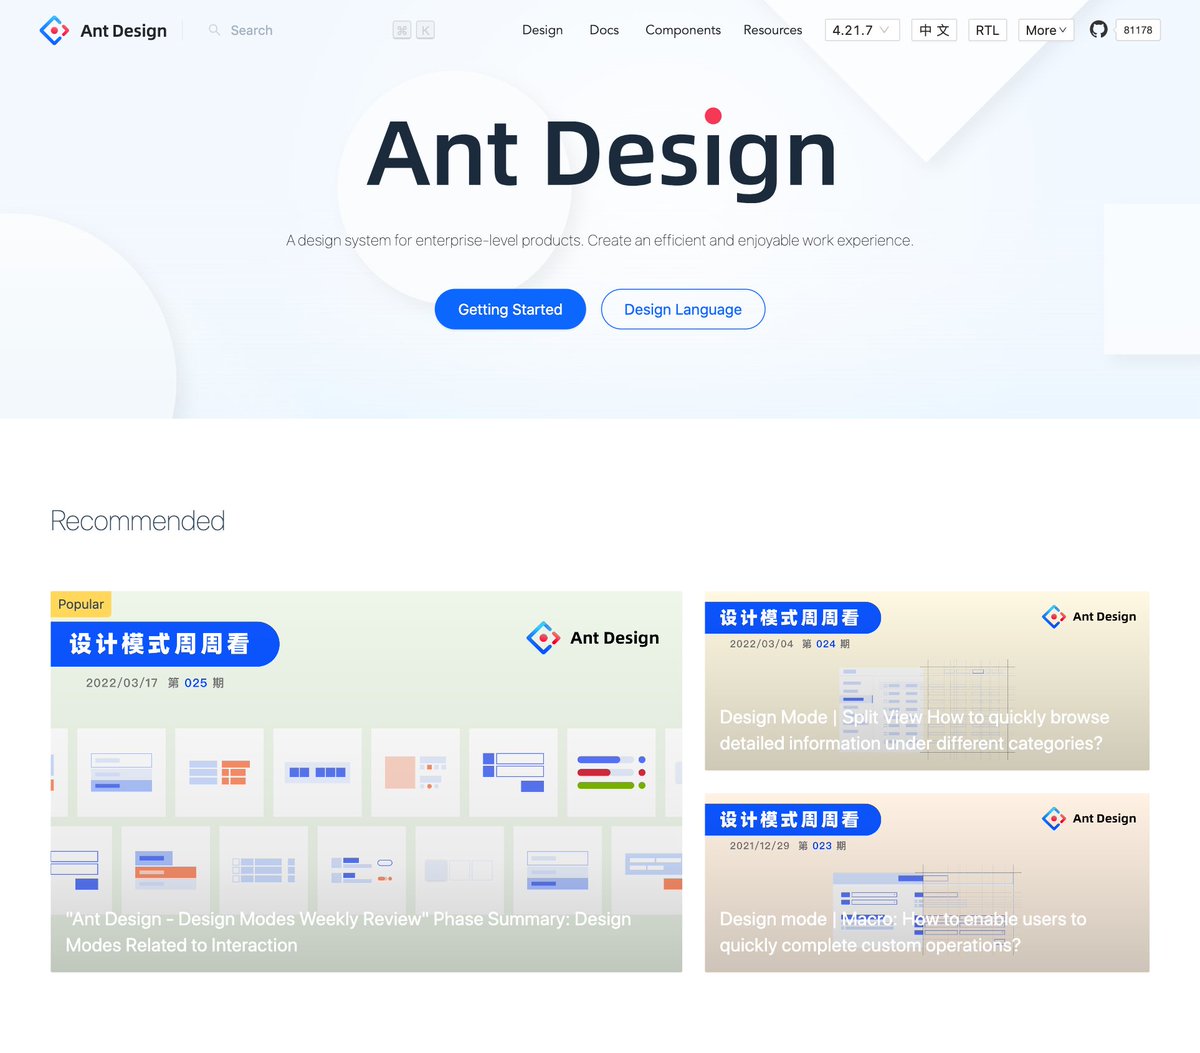
Task: Click the Getting Started button
Action: 510,309
